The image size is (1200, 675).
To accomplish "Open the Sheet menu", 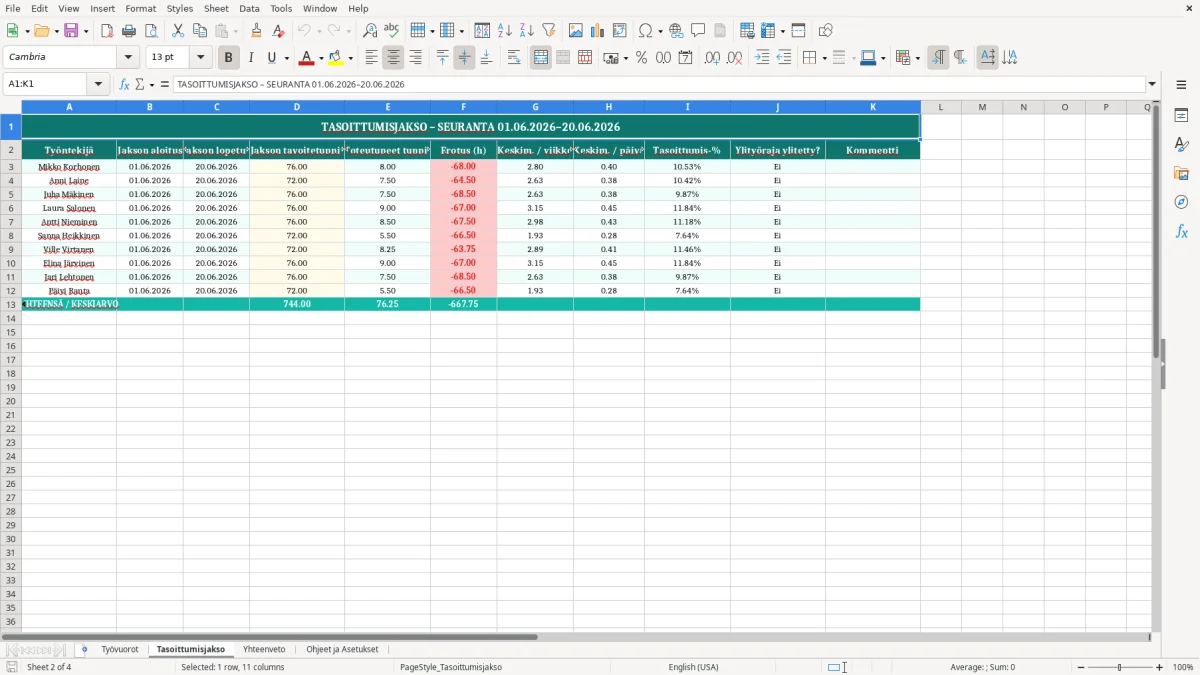I will [x=216, y=8].
